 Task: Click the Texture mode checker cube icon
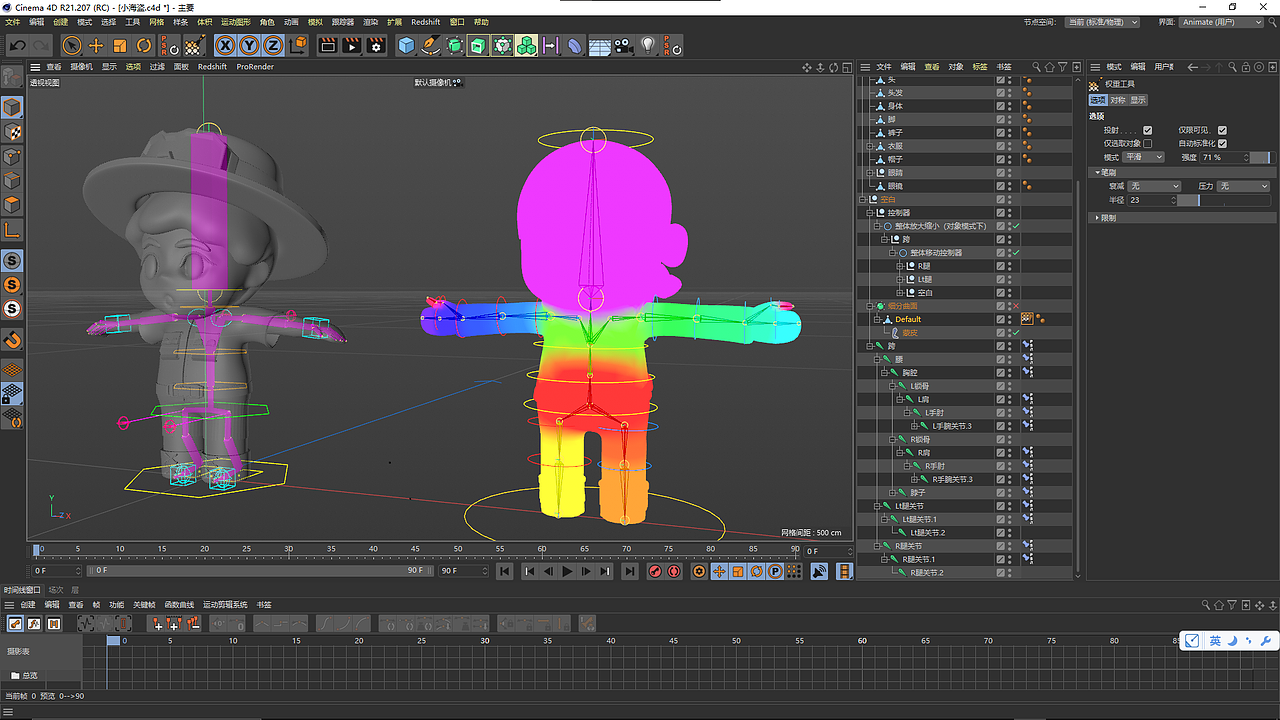coord(12,132)
